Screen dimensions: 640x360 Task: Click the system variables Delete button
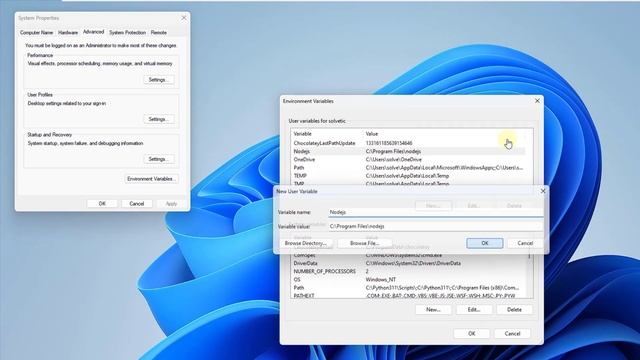[514, 309]
